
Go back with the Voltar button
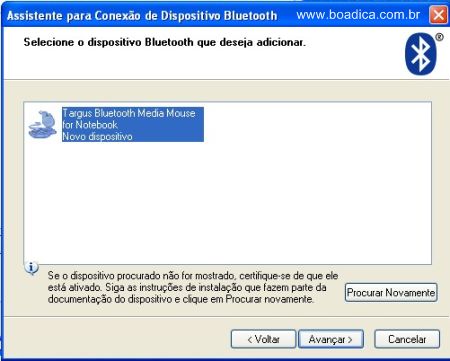263,339
